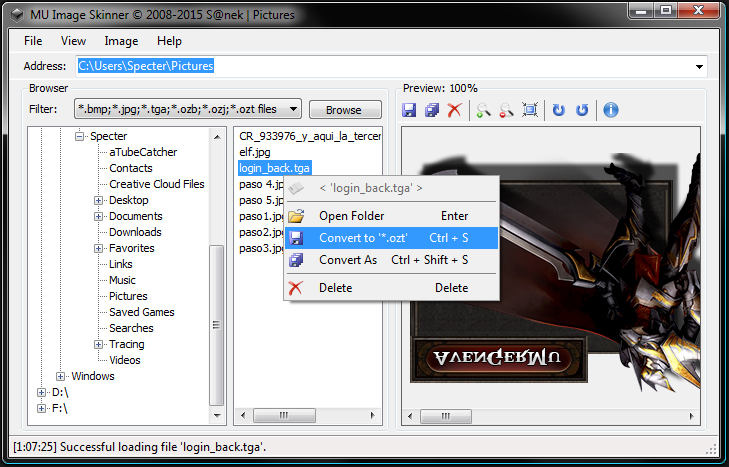Viewport: 729px width, 467px height.
Task: Click the floppy icon beside Convert to '*.ozt'
Action: (296, 238)
